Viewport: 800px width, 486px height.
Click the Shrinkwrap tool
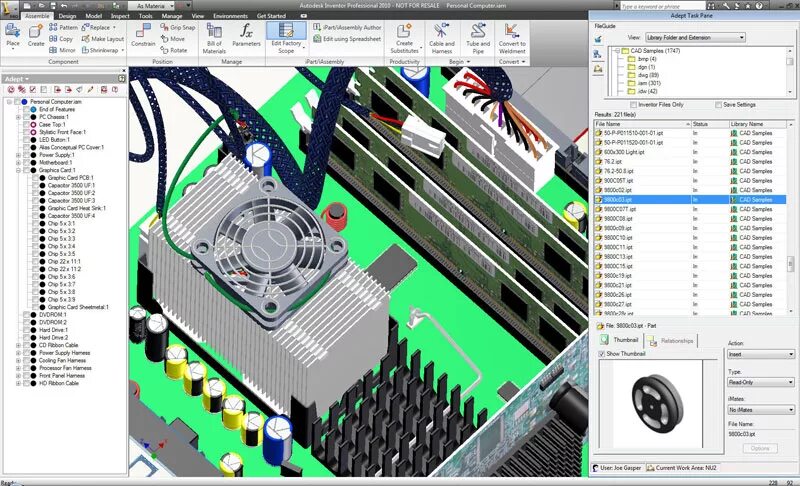tap(101, 50)
